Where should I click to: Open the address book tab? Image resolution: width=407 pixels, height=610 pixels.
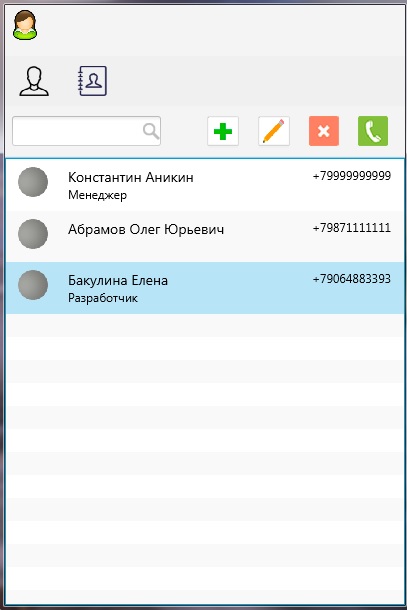[x=92, y=81]
